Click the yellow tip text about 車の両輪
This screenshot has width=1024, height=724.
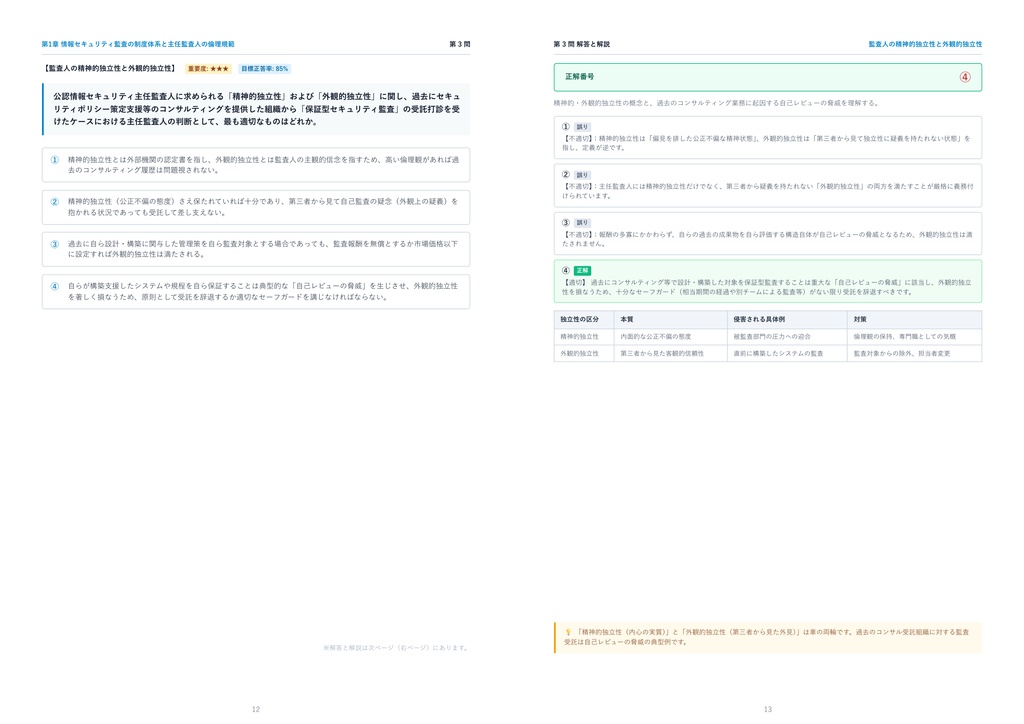[767, 637]
